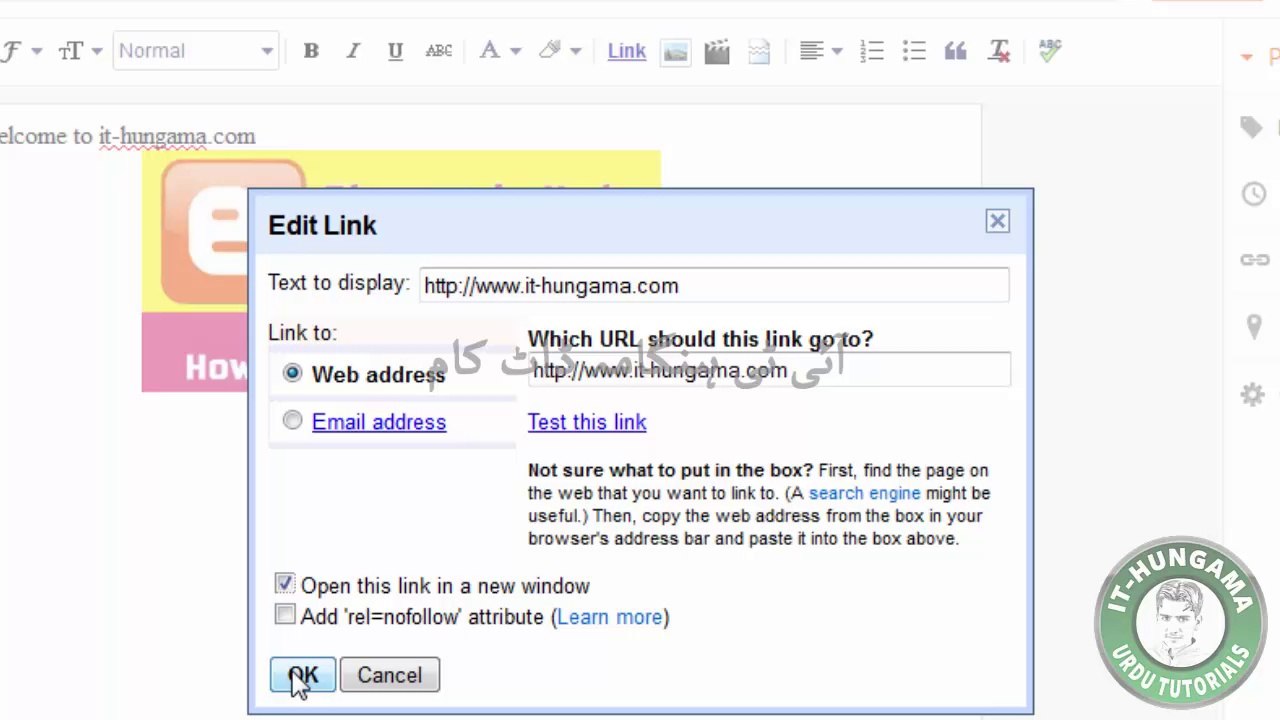Image resolution: width=1280 pixels, height=720 pixels.
Task: Toggle italic formatting
Action: coord(352,51)
